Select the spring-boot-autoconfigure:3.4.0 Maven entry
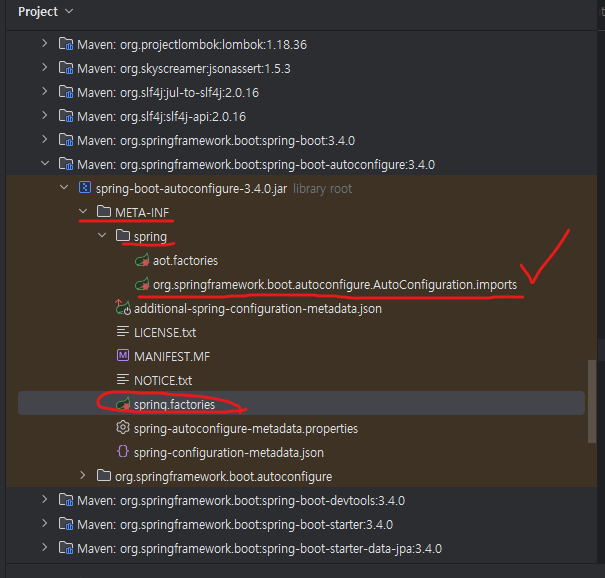This screenshot has height=578, width=605. tap(256, 165)
